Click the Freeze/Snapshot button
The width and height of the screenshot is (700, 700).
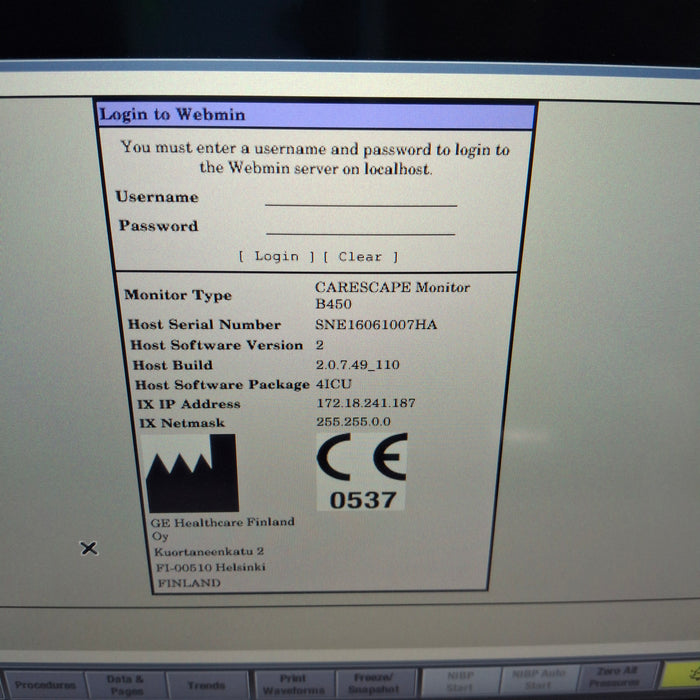[374, 683]
